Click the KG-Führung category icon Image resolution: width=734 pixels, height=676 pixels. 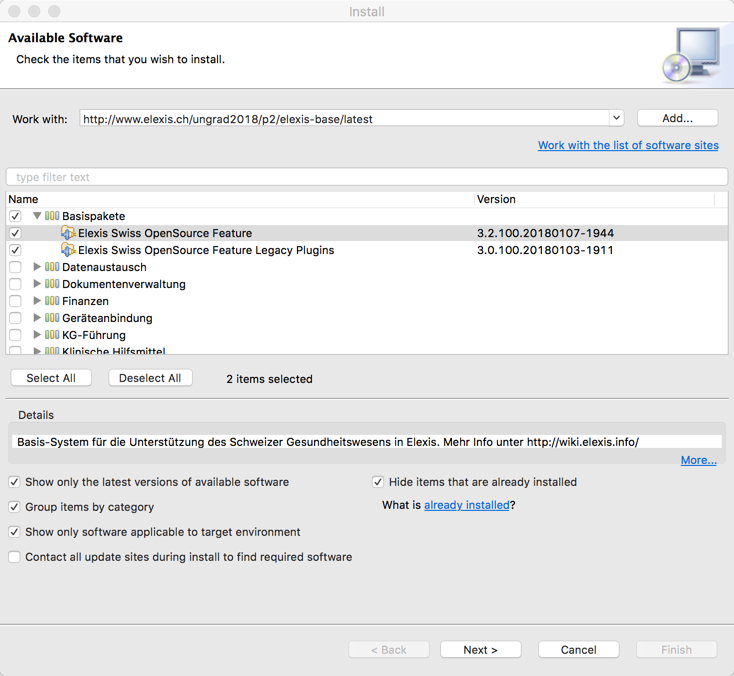52,335
